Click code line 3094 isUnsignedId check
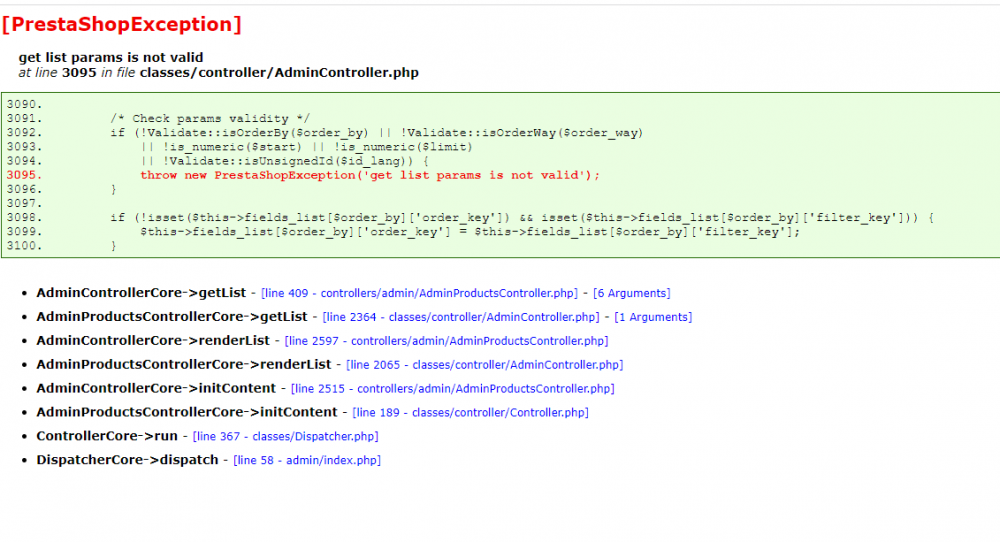 284,161
